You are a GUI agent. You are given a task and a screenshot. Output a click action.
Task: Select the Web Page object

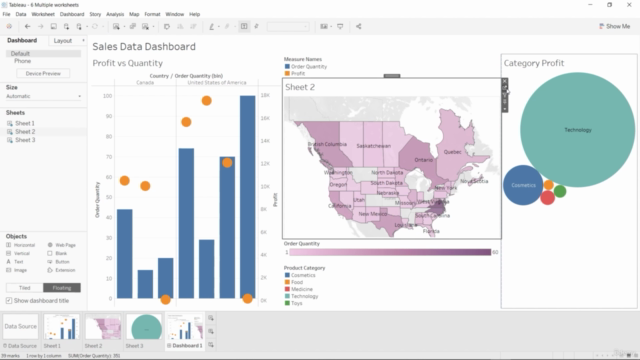(x=62, y=245)
